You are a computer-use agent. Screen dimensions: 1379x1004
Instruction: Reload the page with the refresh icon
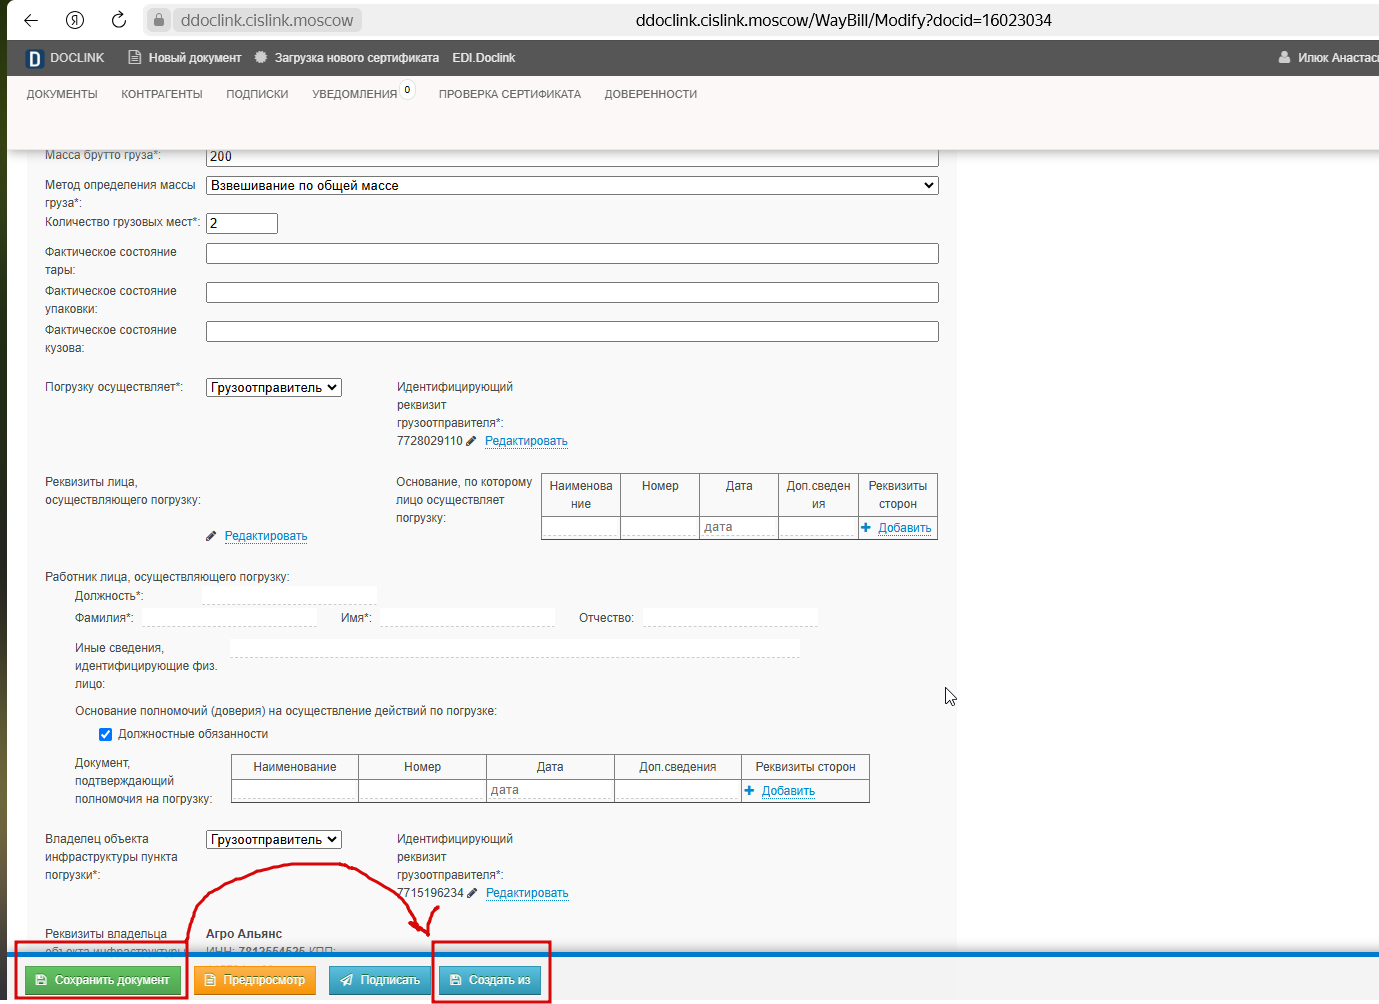[119, 20]
